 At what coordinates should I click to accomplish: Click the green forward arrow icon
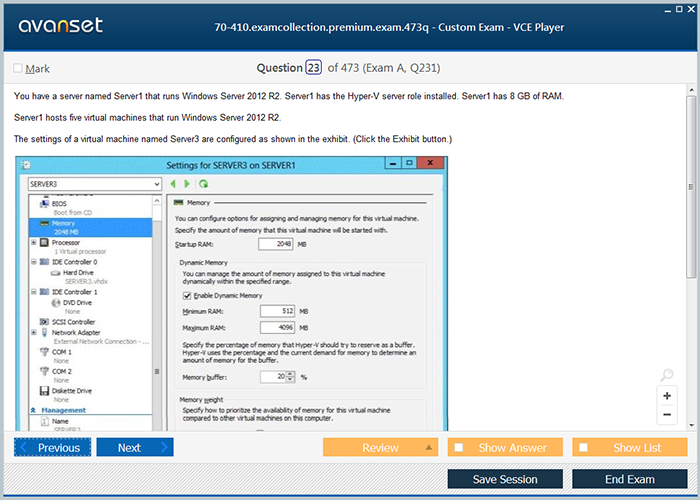(187, 184)
